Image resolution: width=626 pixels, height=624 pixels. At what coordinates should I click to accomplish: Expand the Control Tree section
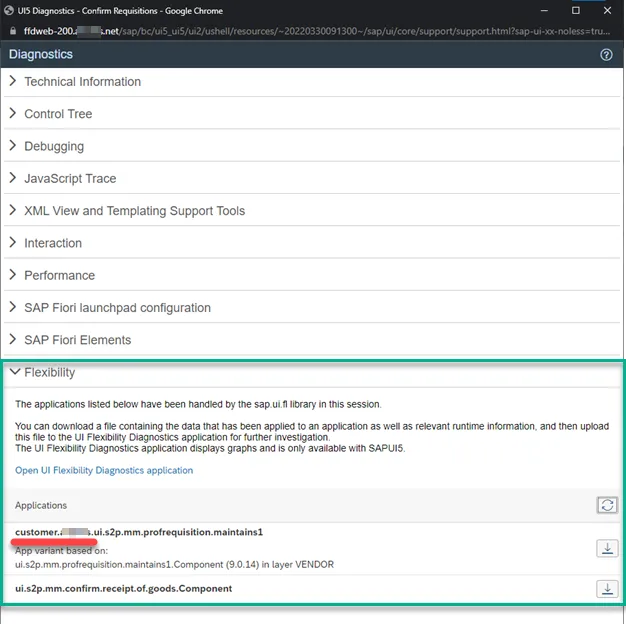[58, 114]
